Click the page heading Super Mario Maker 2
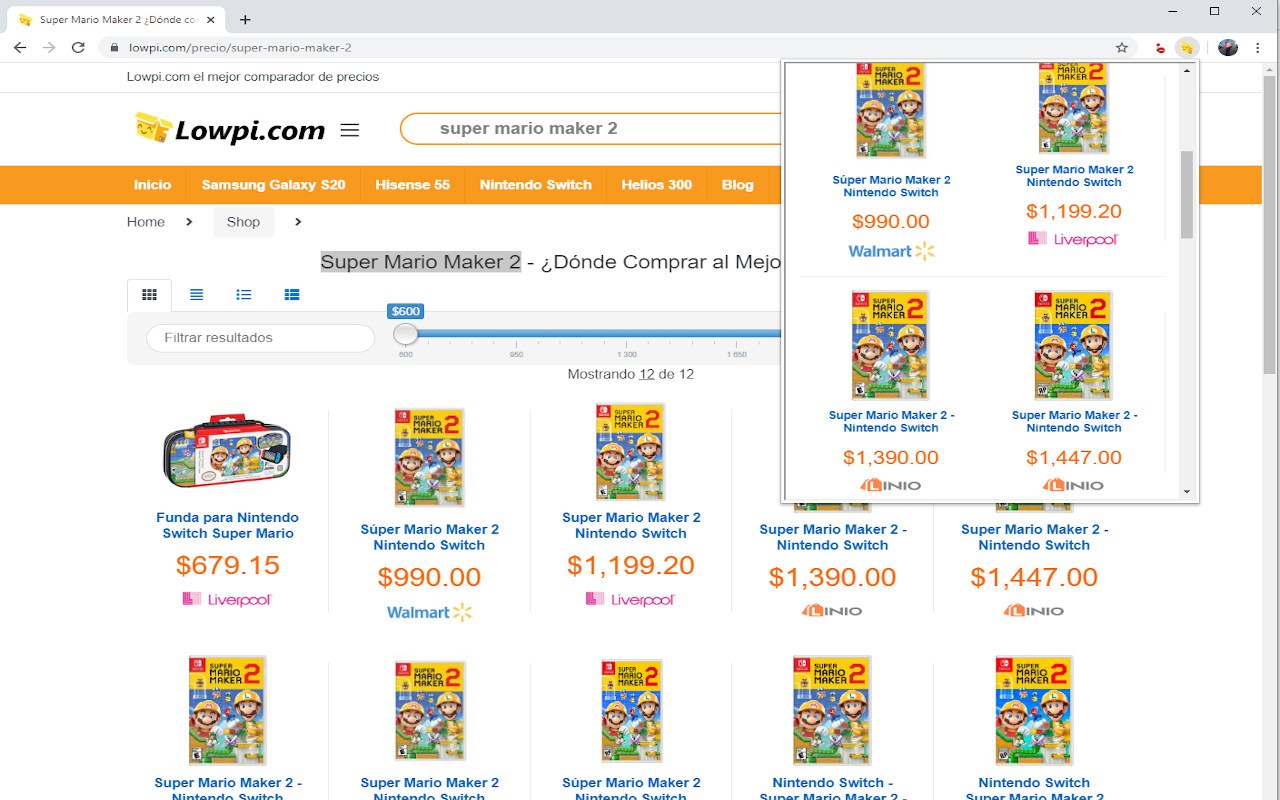 (420, 262)
